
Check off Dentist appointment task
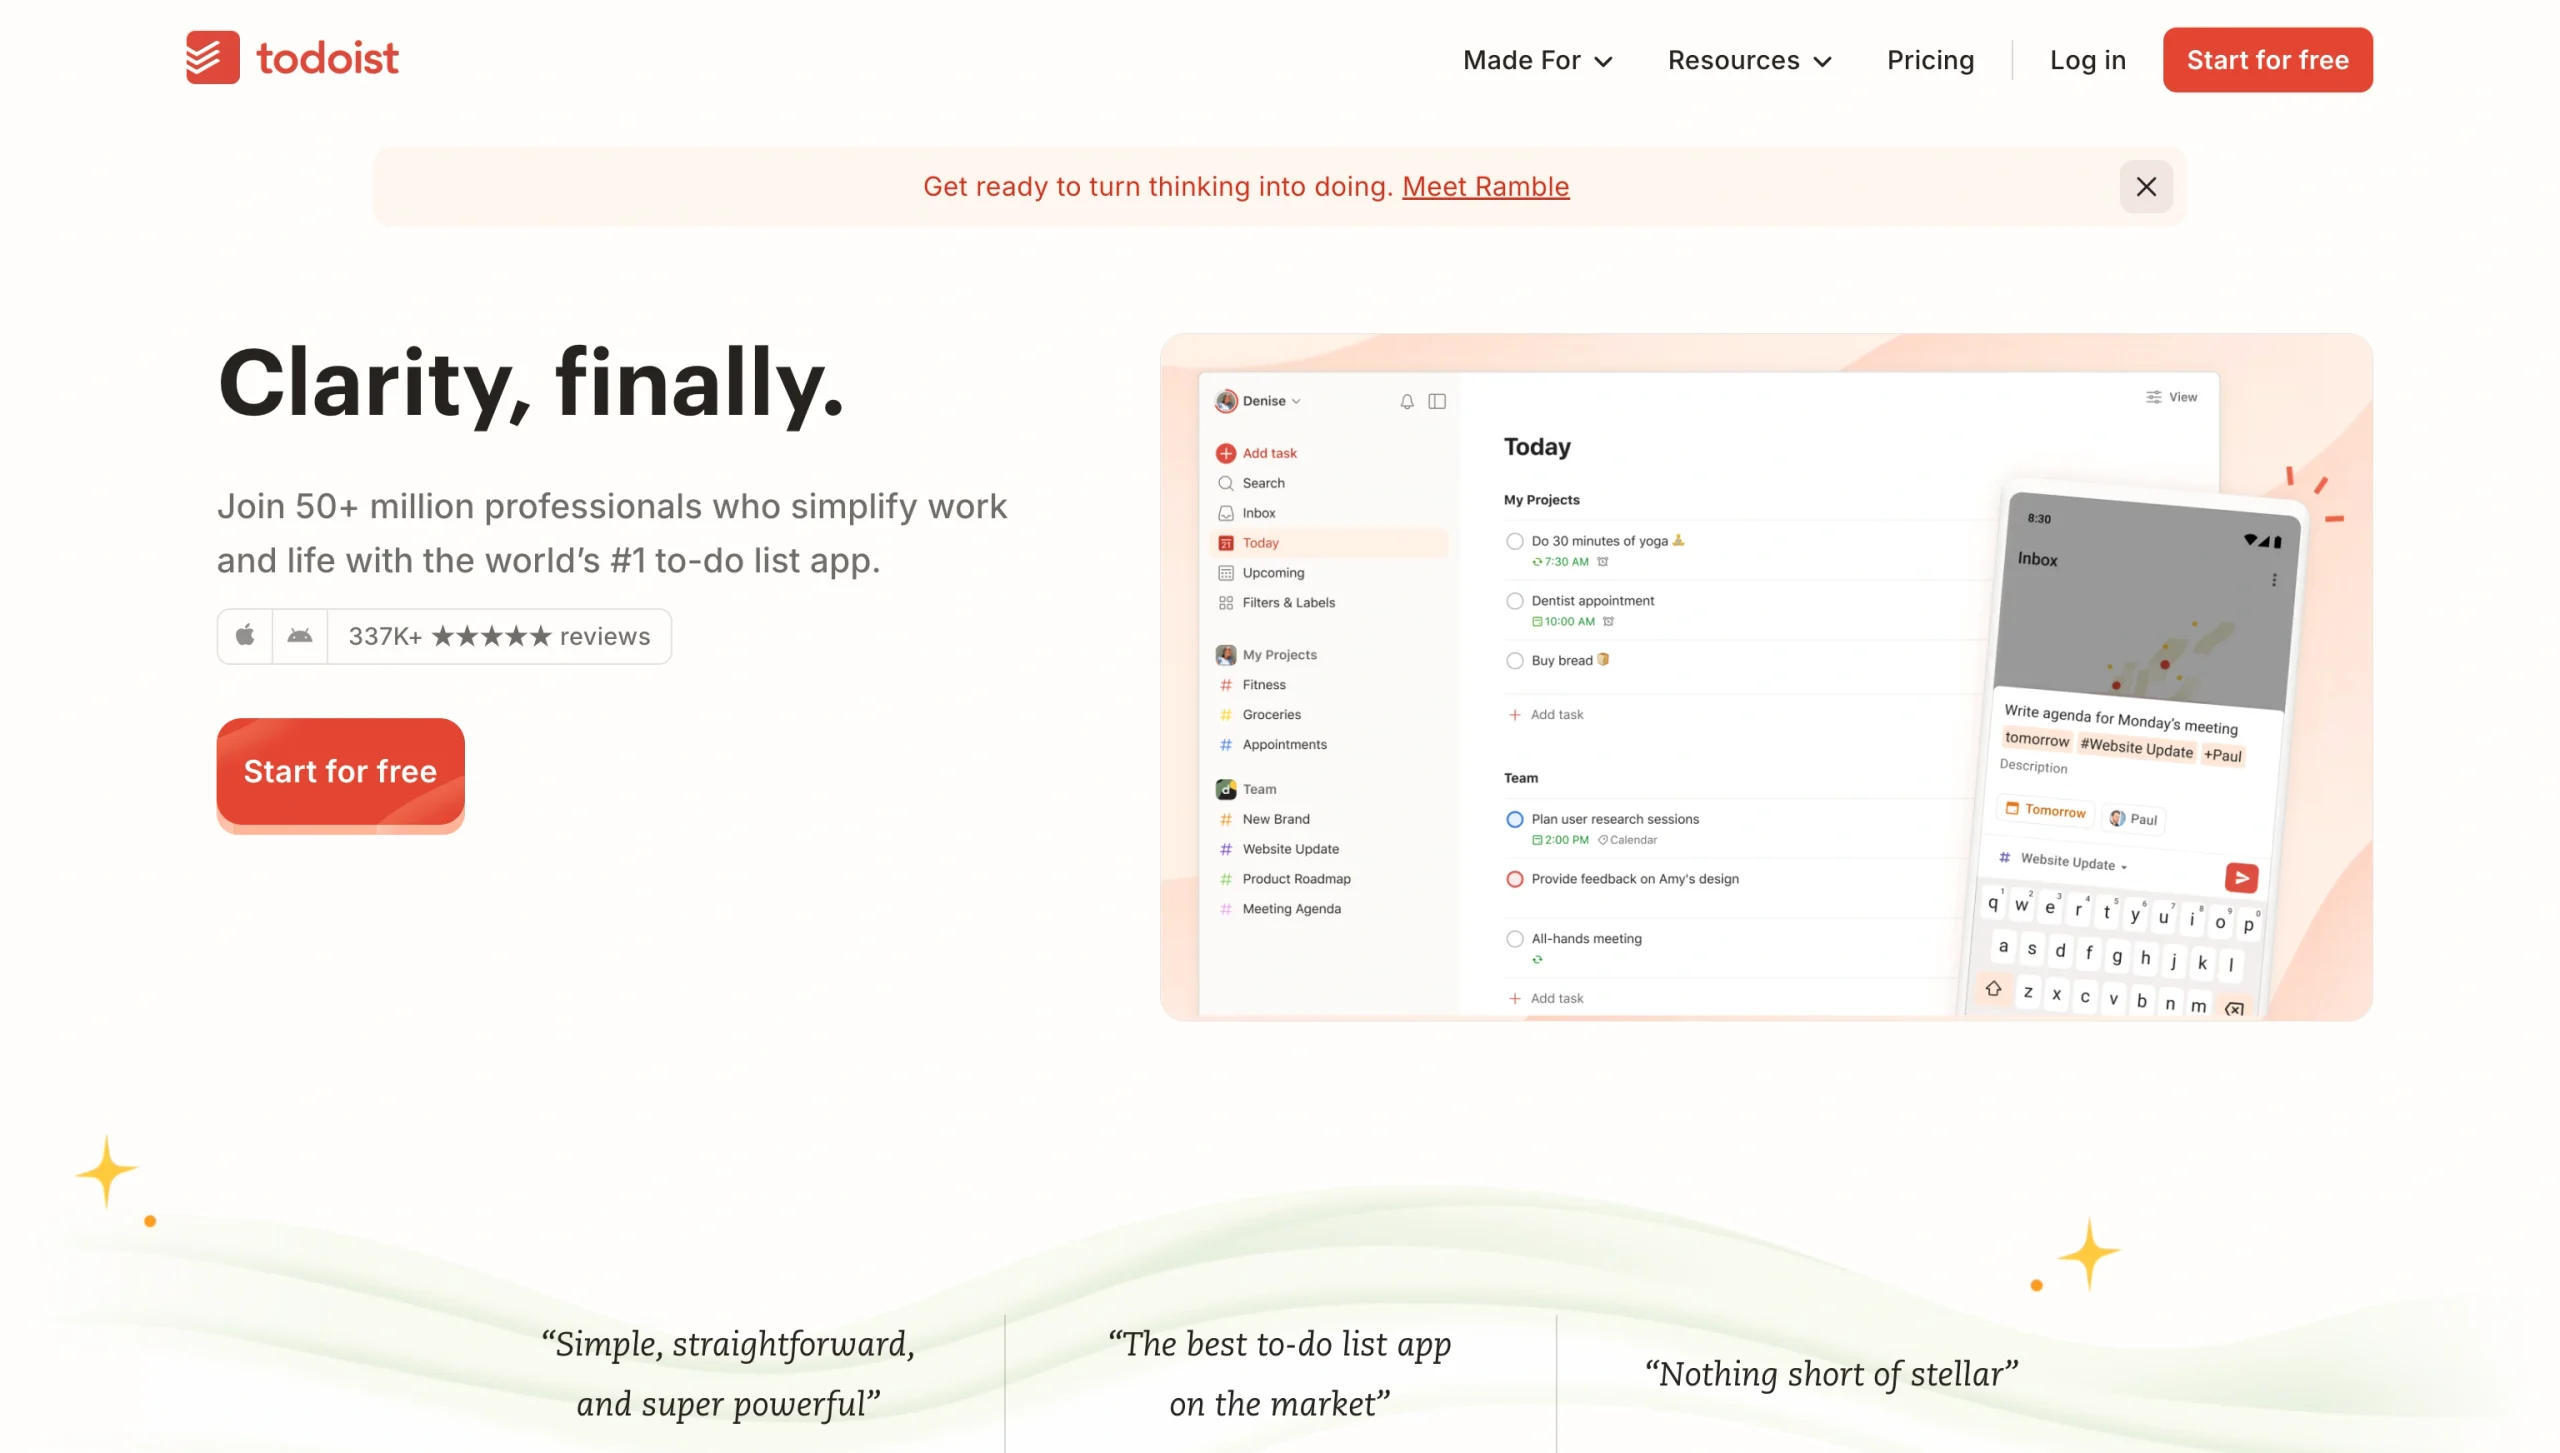[1515, 601]
